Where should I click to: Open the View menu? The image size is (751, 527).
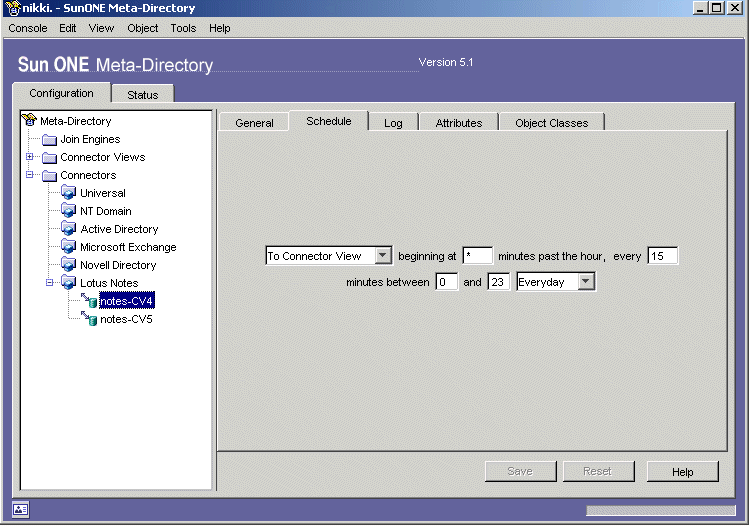pos(102,28)
